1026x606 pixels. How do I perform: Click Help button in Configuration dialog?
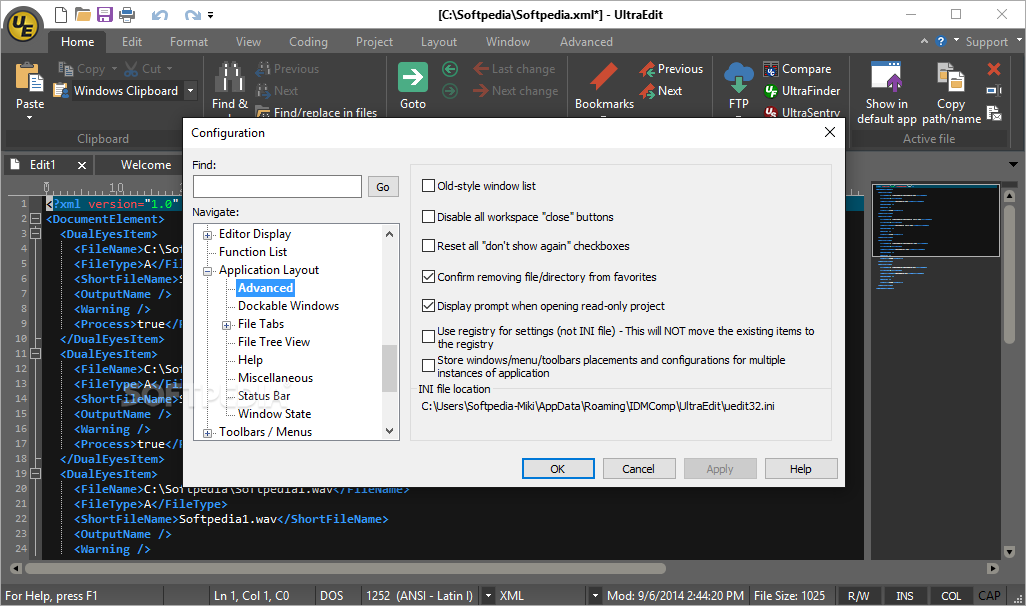pyautogui.click(x=800, y=469)
